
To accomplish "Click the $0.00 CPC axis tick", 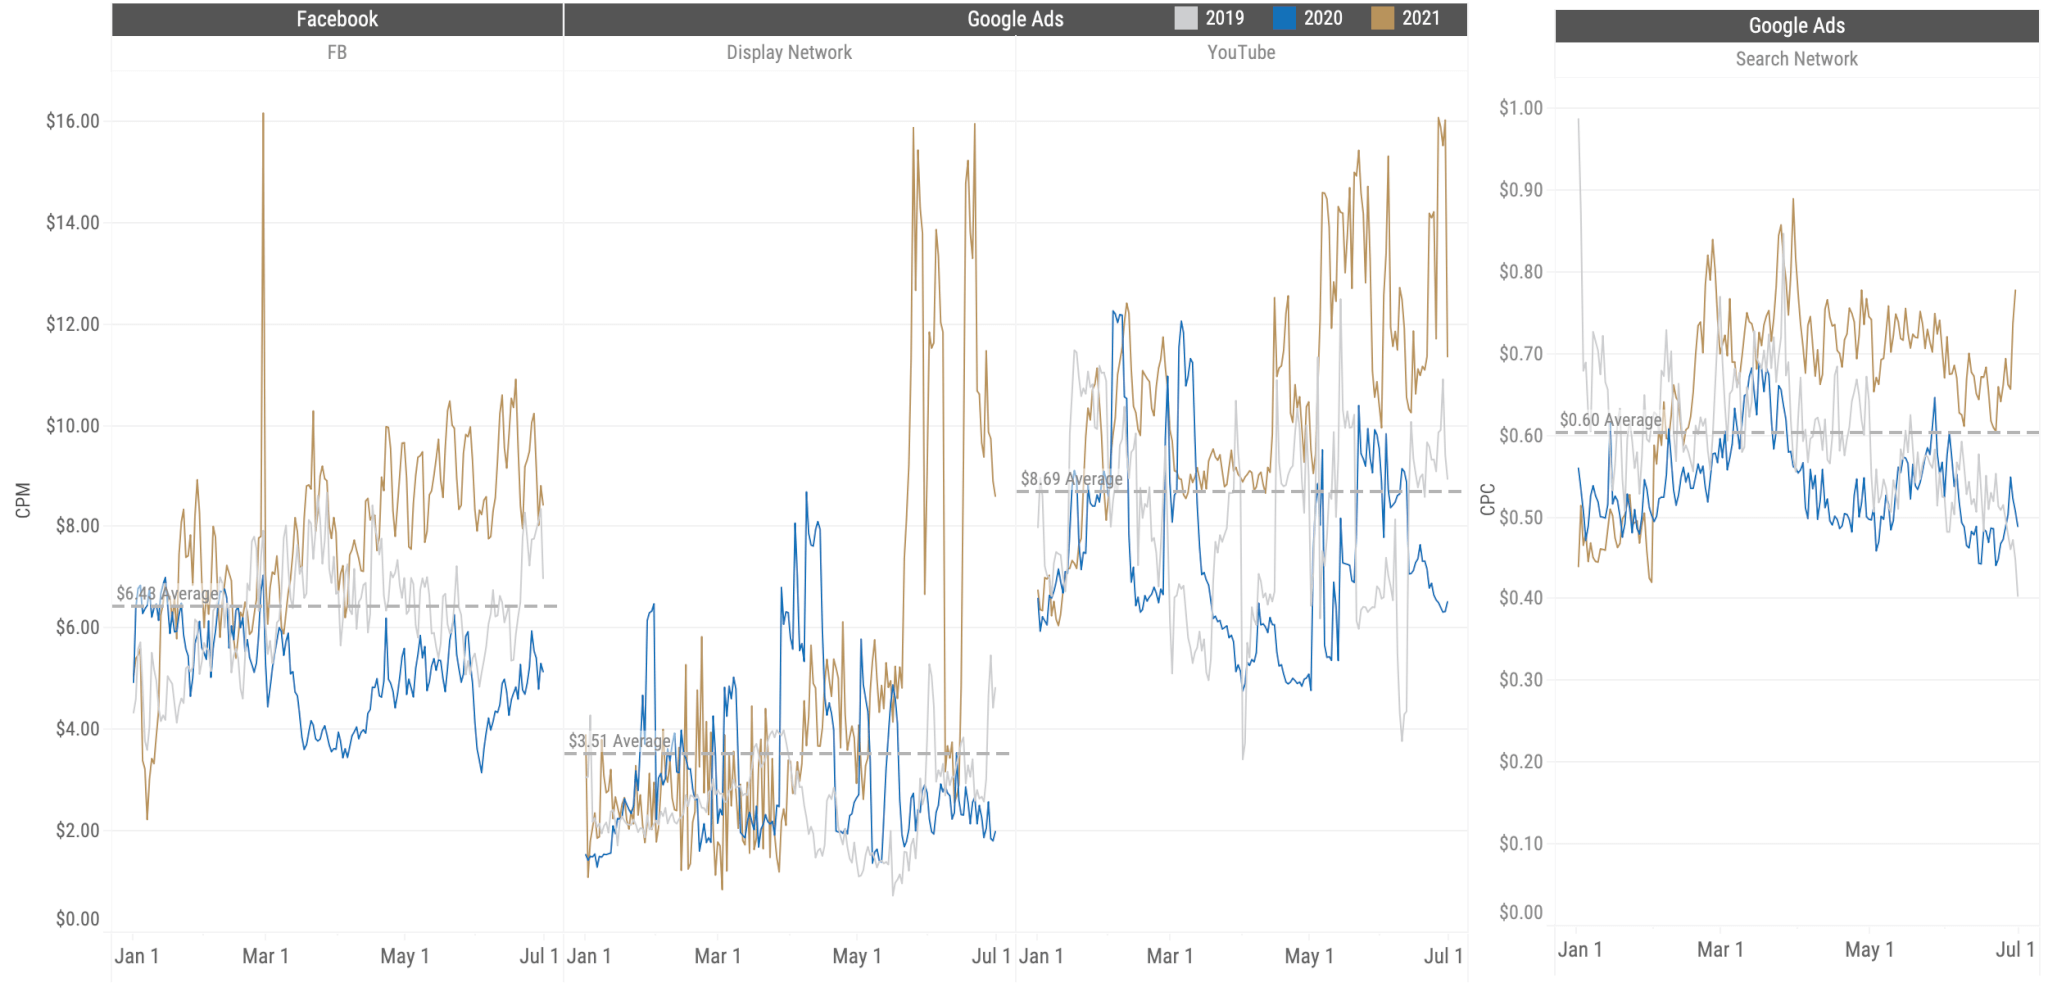I will 1521,912.
